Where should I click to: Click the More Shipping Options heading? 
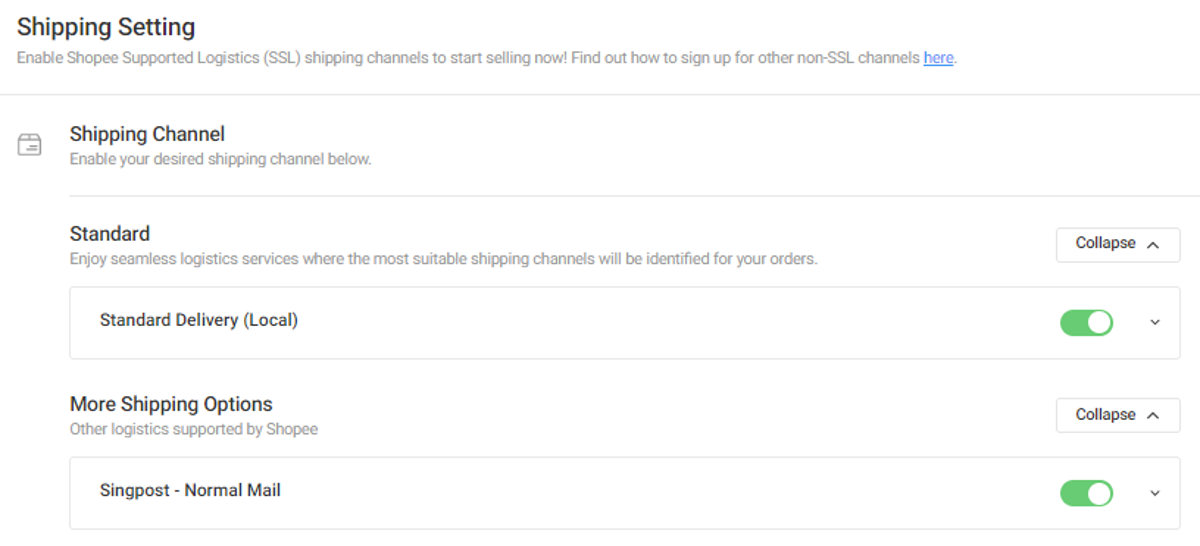tap(171, 404)
